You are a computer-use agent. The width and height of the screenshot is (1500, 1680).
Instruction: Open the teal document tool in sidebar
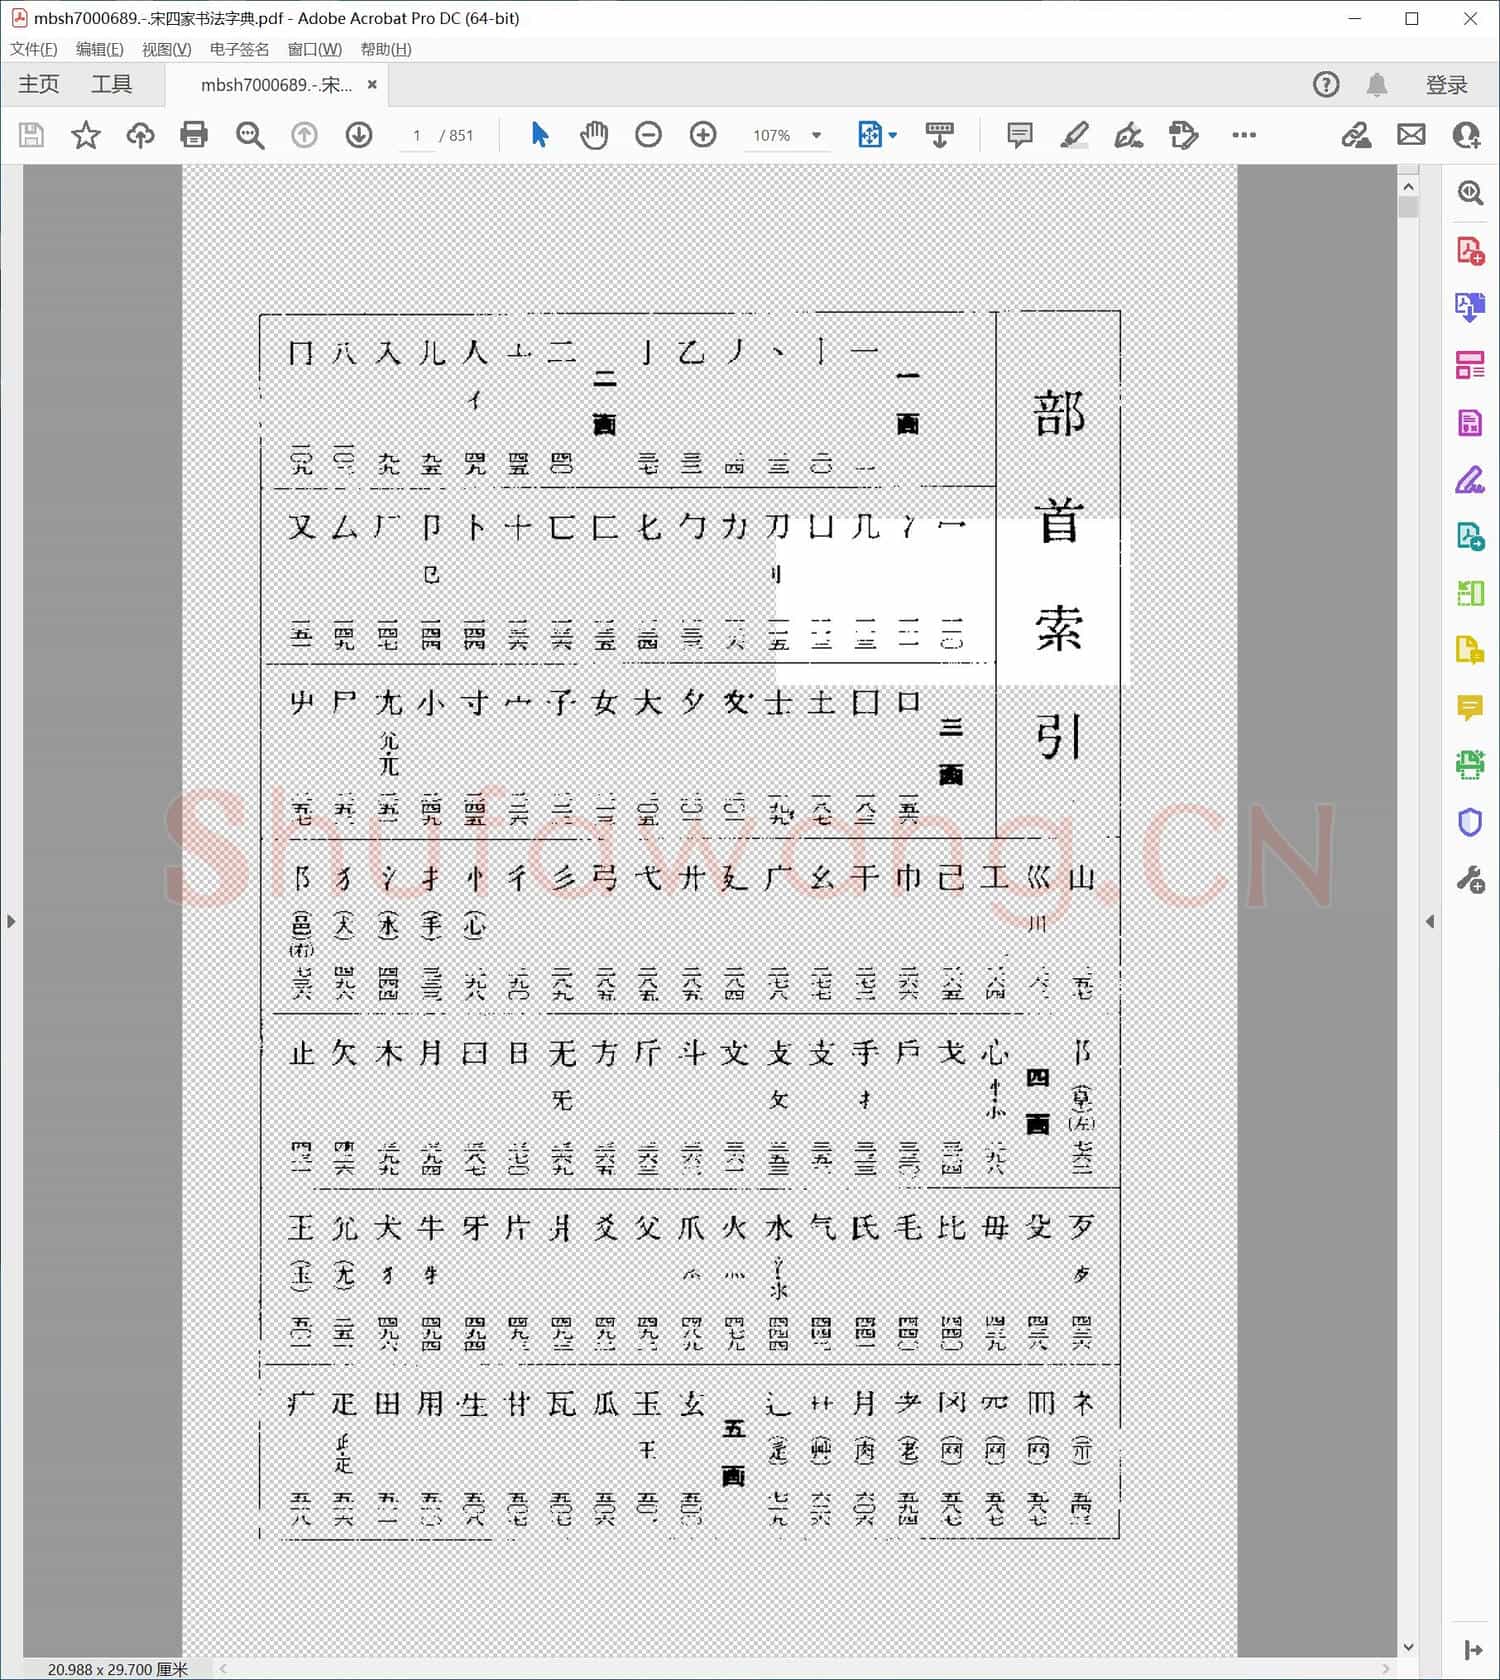(x=1470, y=537)
